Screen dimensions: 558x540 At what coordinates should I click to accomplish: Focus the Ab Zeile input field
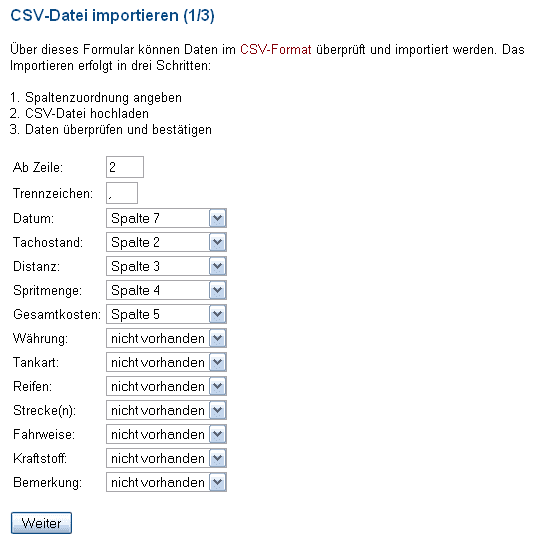coord(125,167)
